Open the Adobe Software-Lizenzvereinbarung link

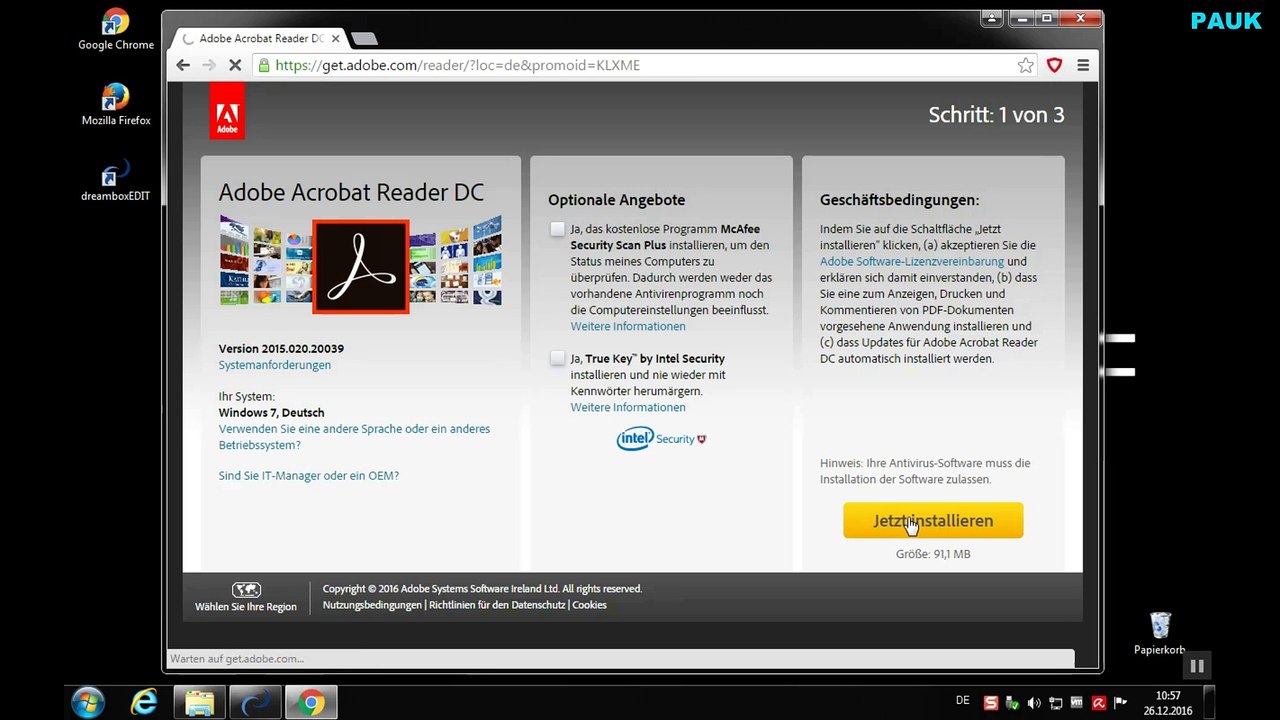pyautogui.click(x=912, y=262)
